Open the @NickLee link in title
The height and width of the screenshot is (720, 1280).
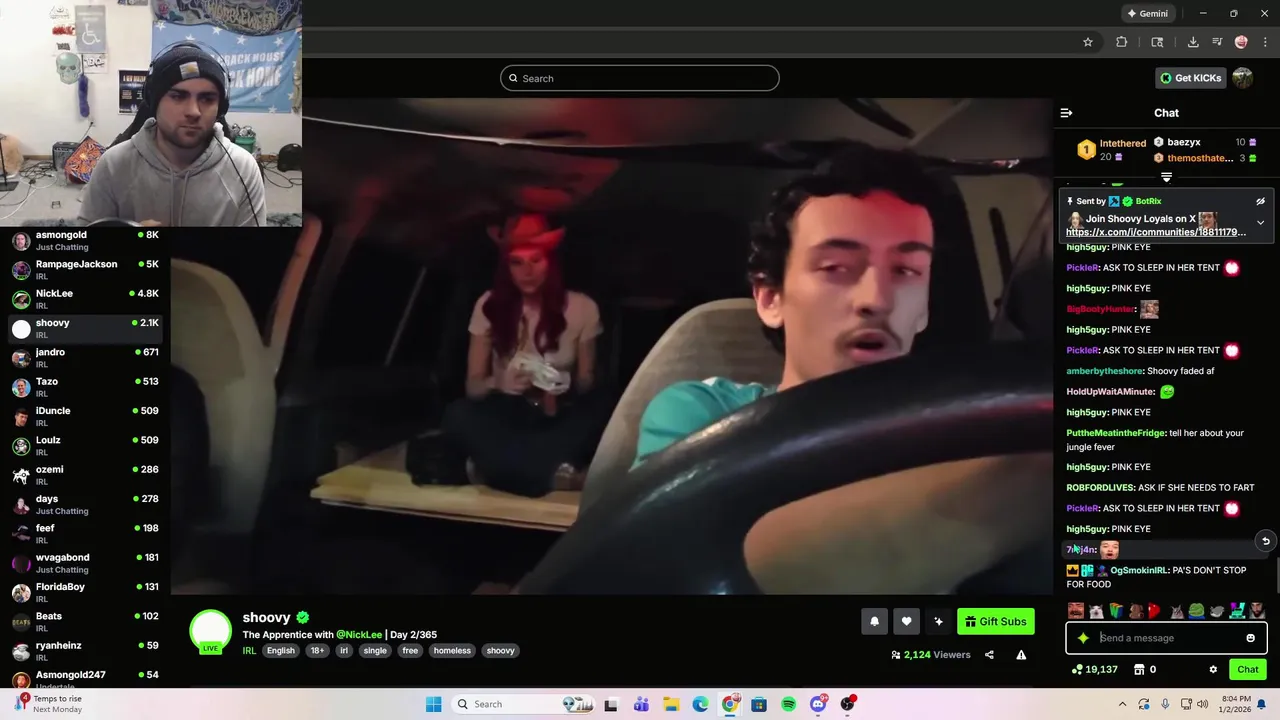tap(359, 635)
